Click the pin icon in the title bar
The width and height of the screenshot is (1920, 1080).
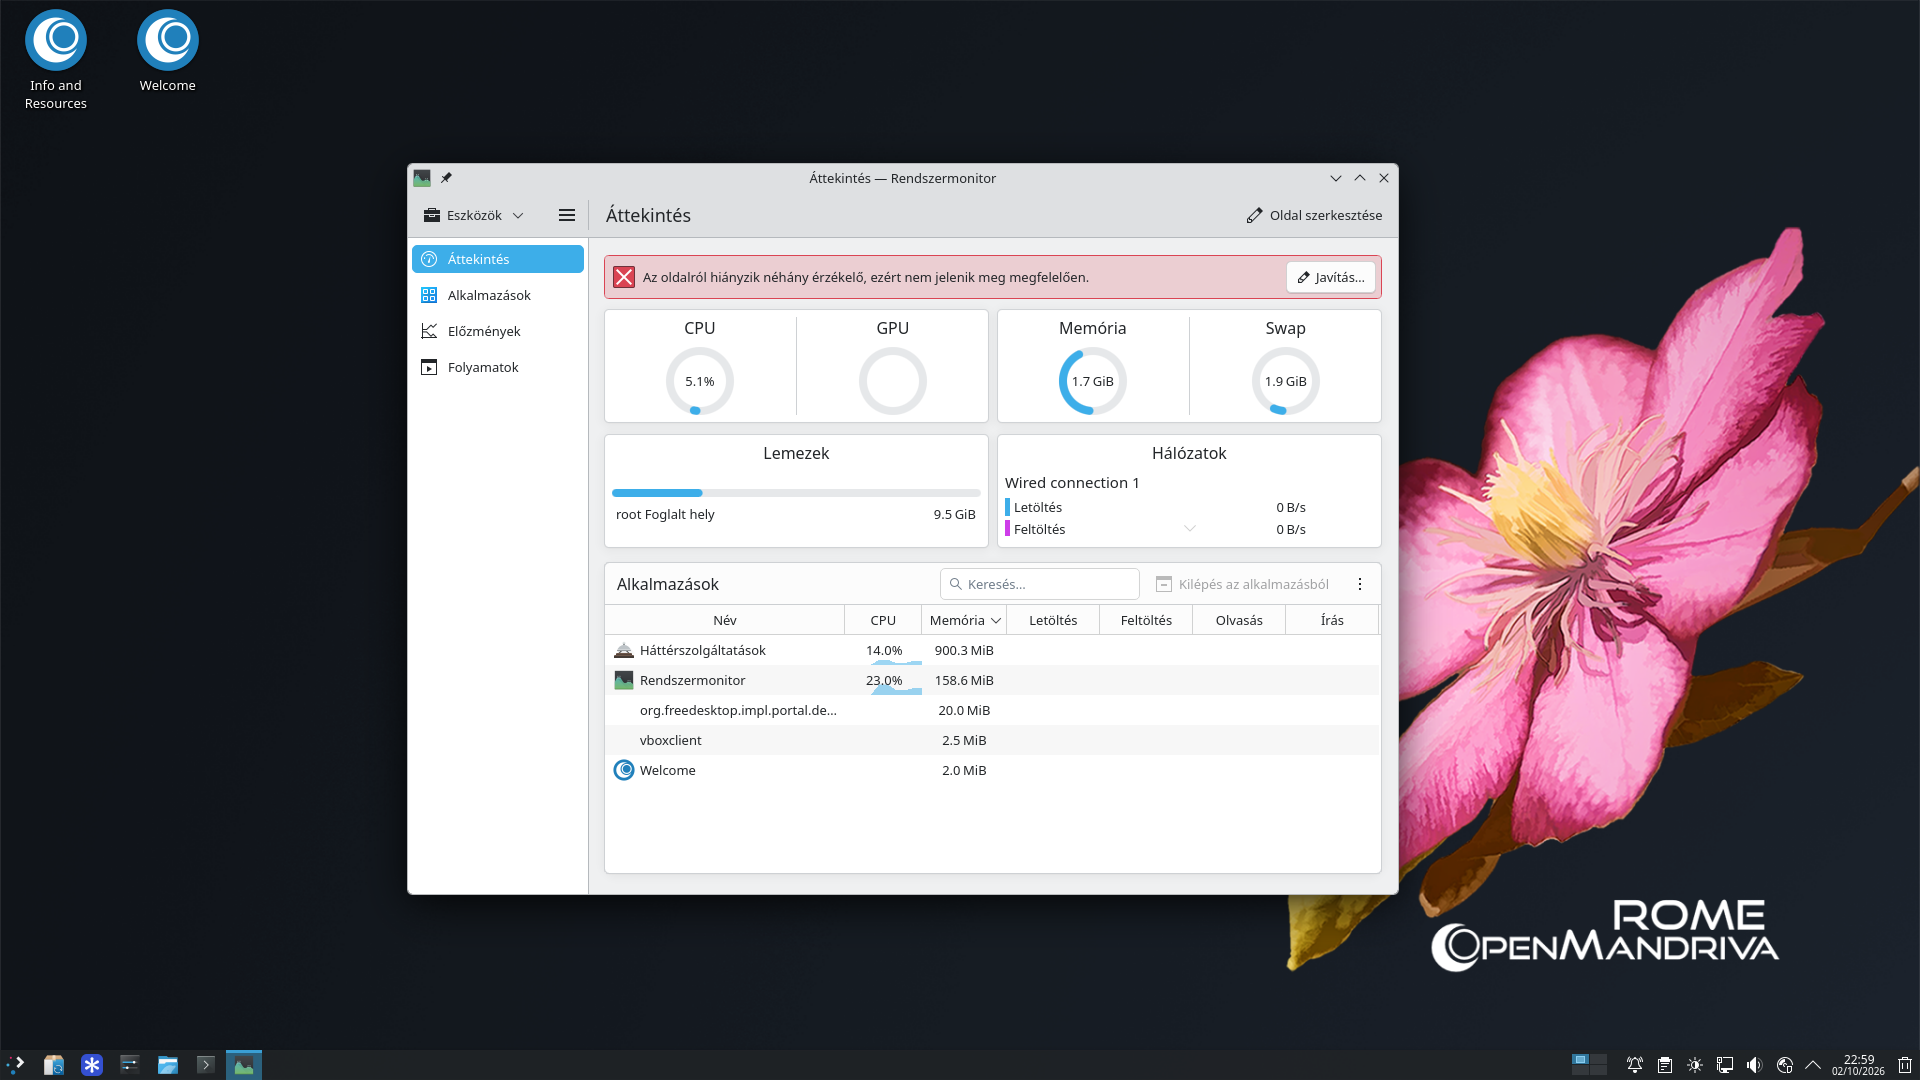pyautogui.click(x=447, y=178)
